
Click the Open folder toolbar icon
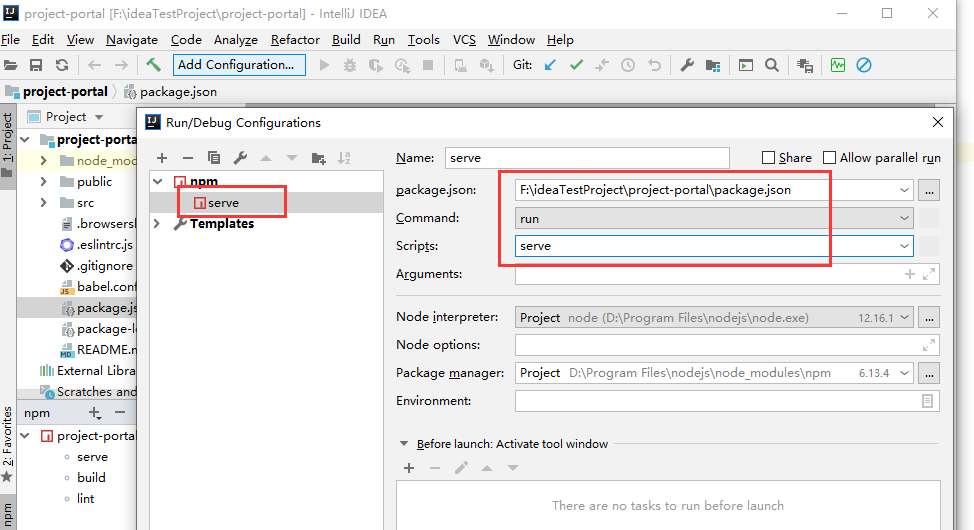click(x=11, y=65)
